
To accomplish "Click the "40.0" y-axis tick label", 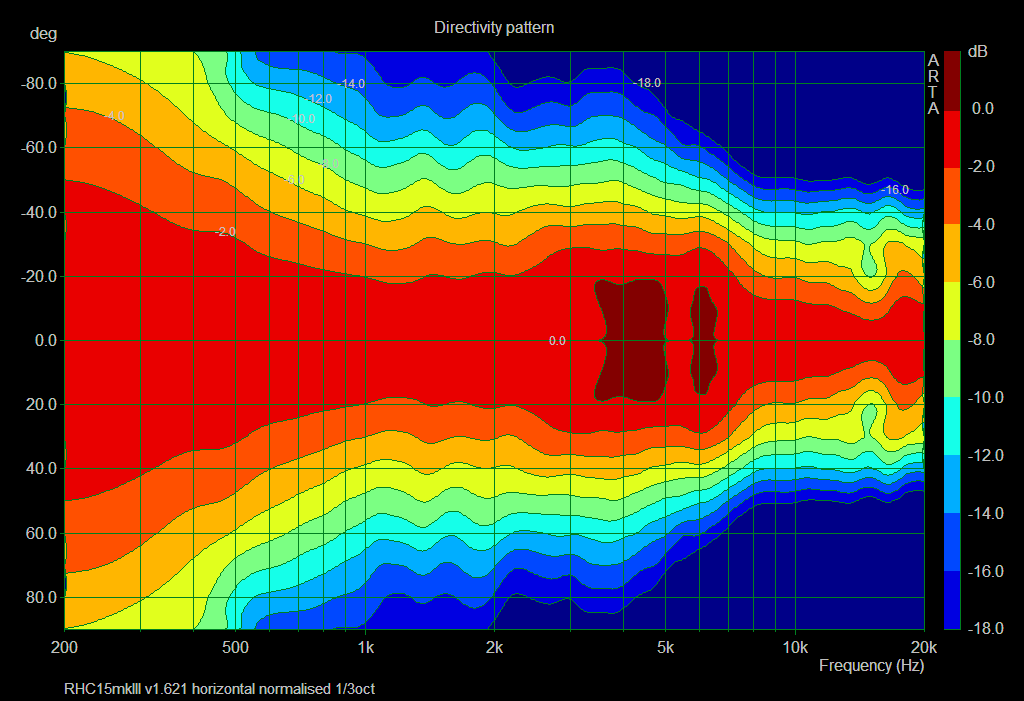I will 42,468.
